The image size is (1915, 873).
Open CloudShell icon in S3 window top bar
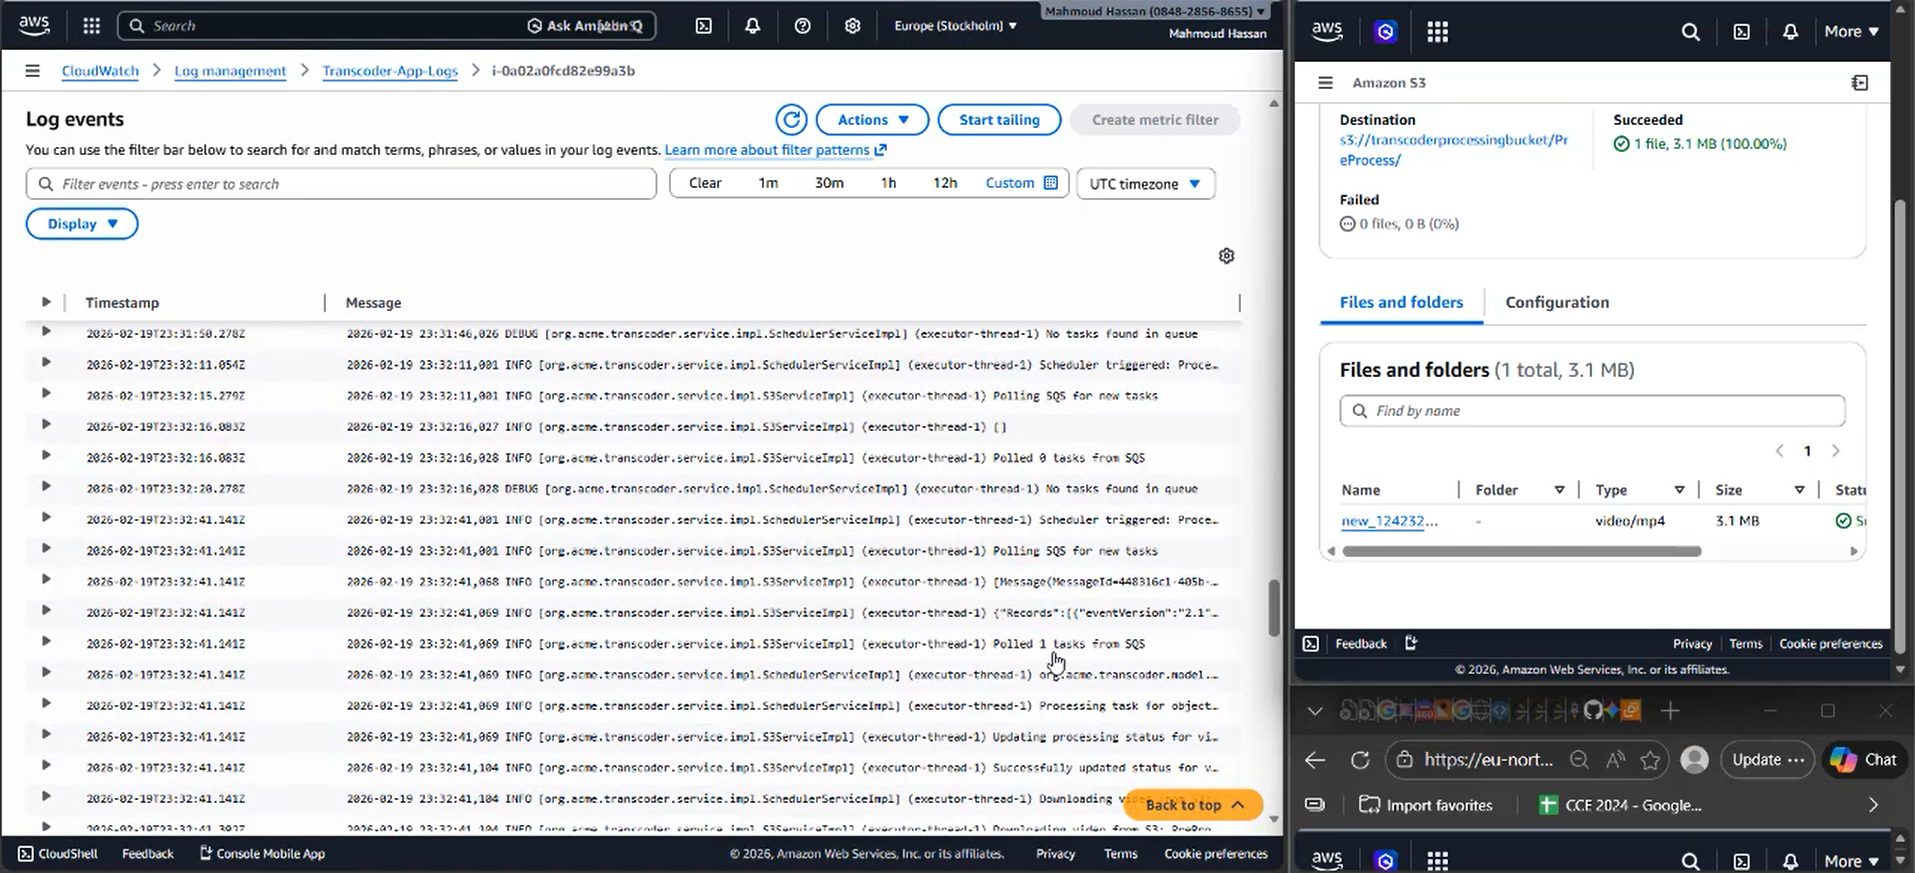(1741, 32)
